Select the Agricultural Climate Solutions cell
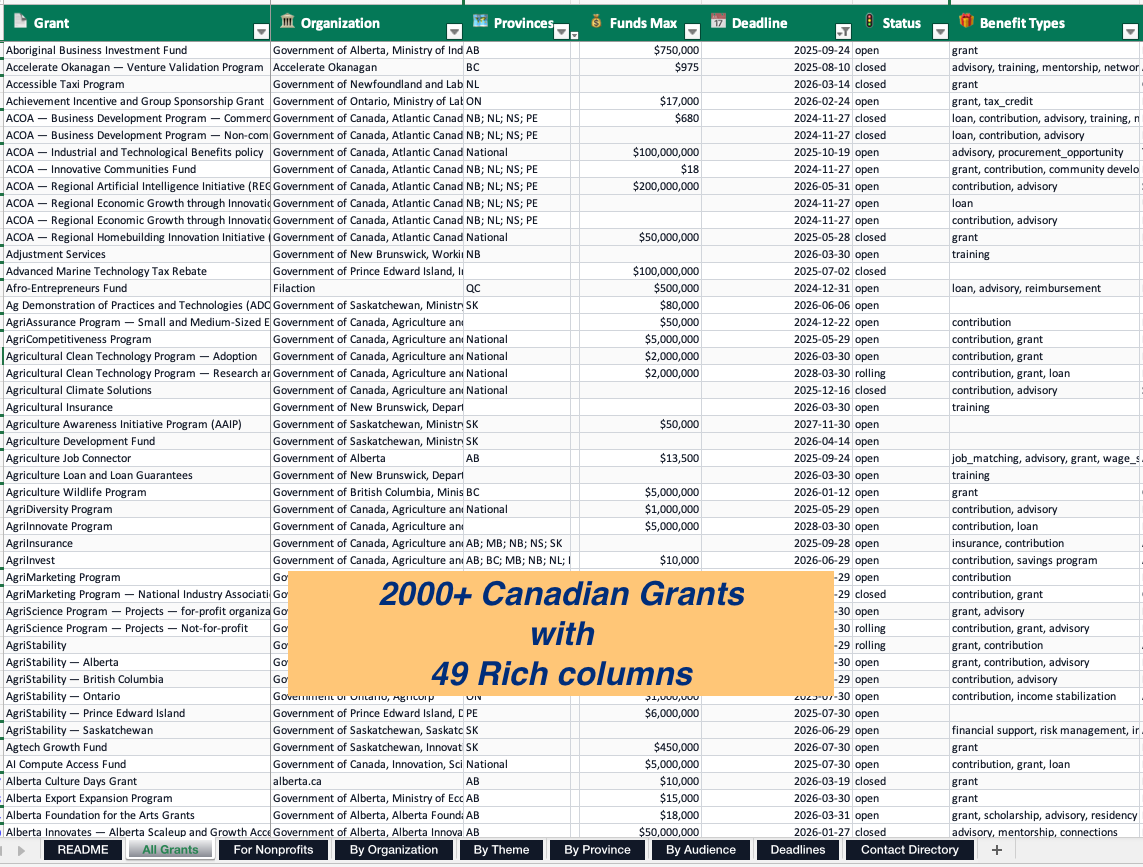The width and height of the screenshot is (1143, 867). pos(137,391)
